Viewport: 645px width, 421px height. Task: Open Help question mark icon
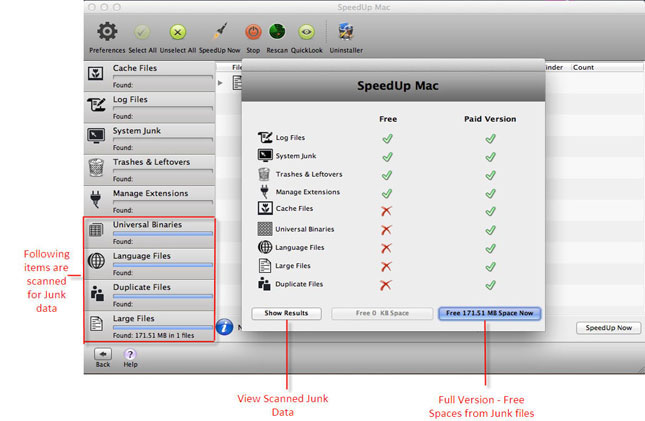pyautogui.click(x=130, y=354)
